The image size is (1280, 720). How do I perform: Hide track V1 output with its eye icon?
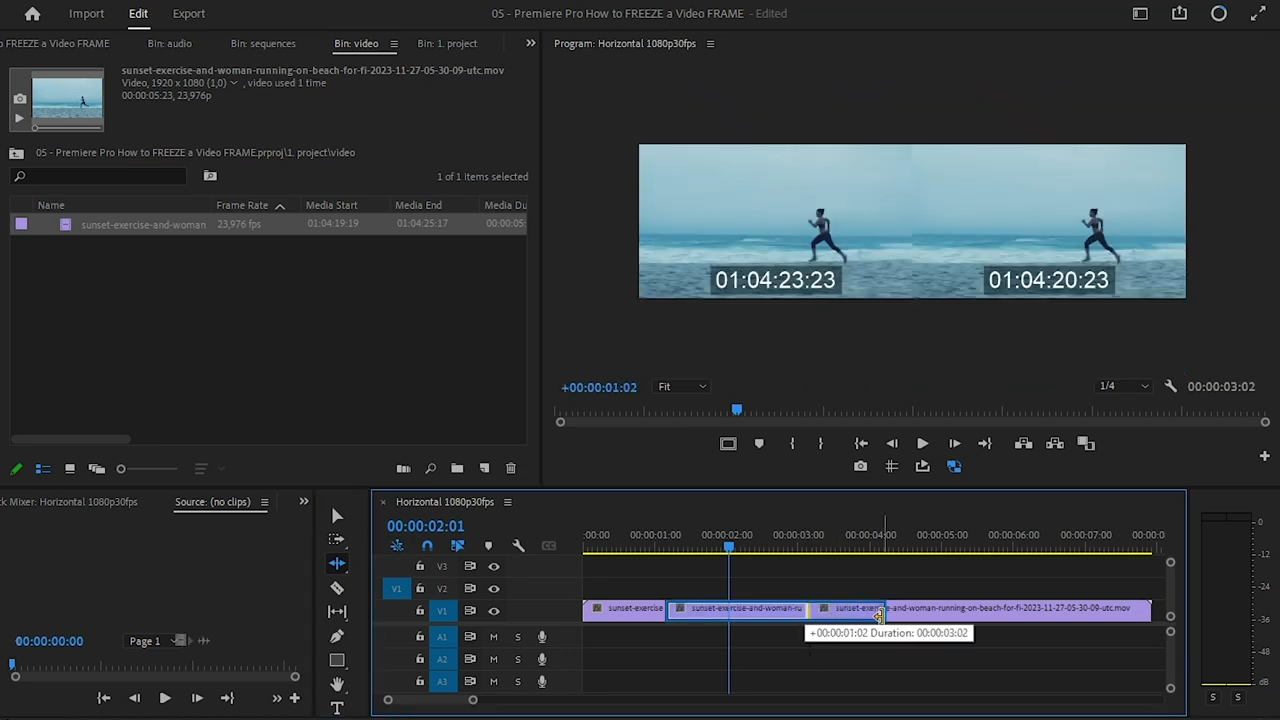click(x=493, y=610)
